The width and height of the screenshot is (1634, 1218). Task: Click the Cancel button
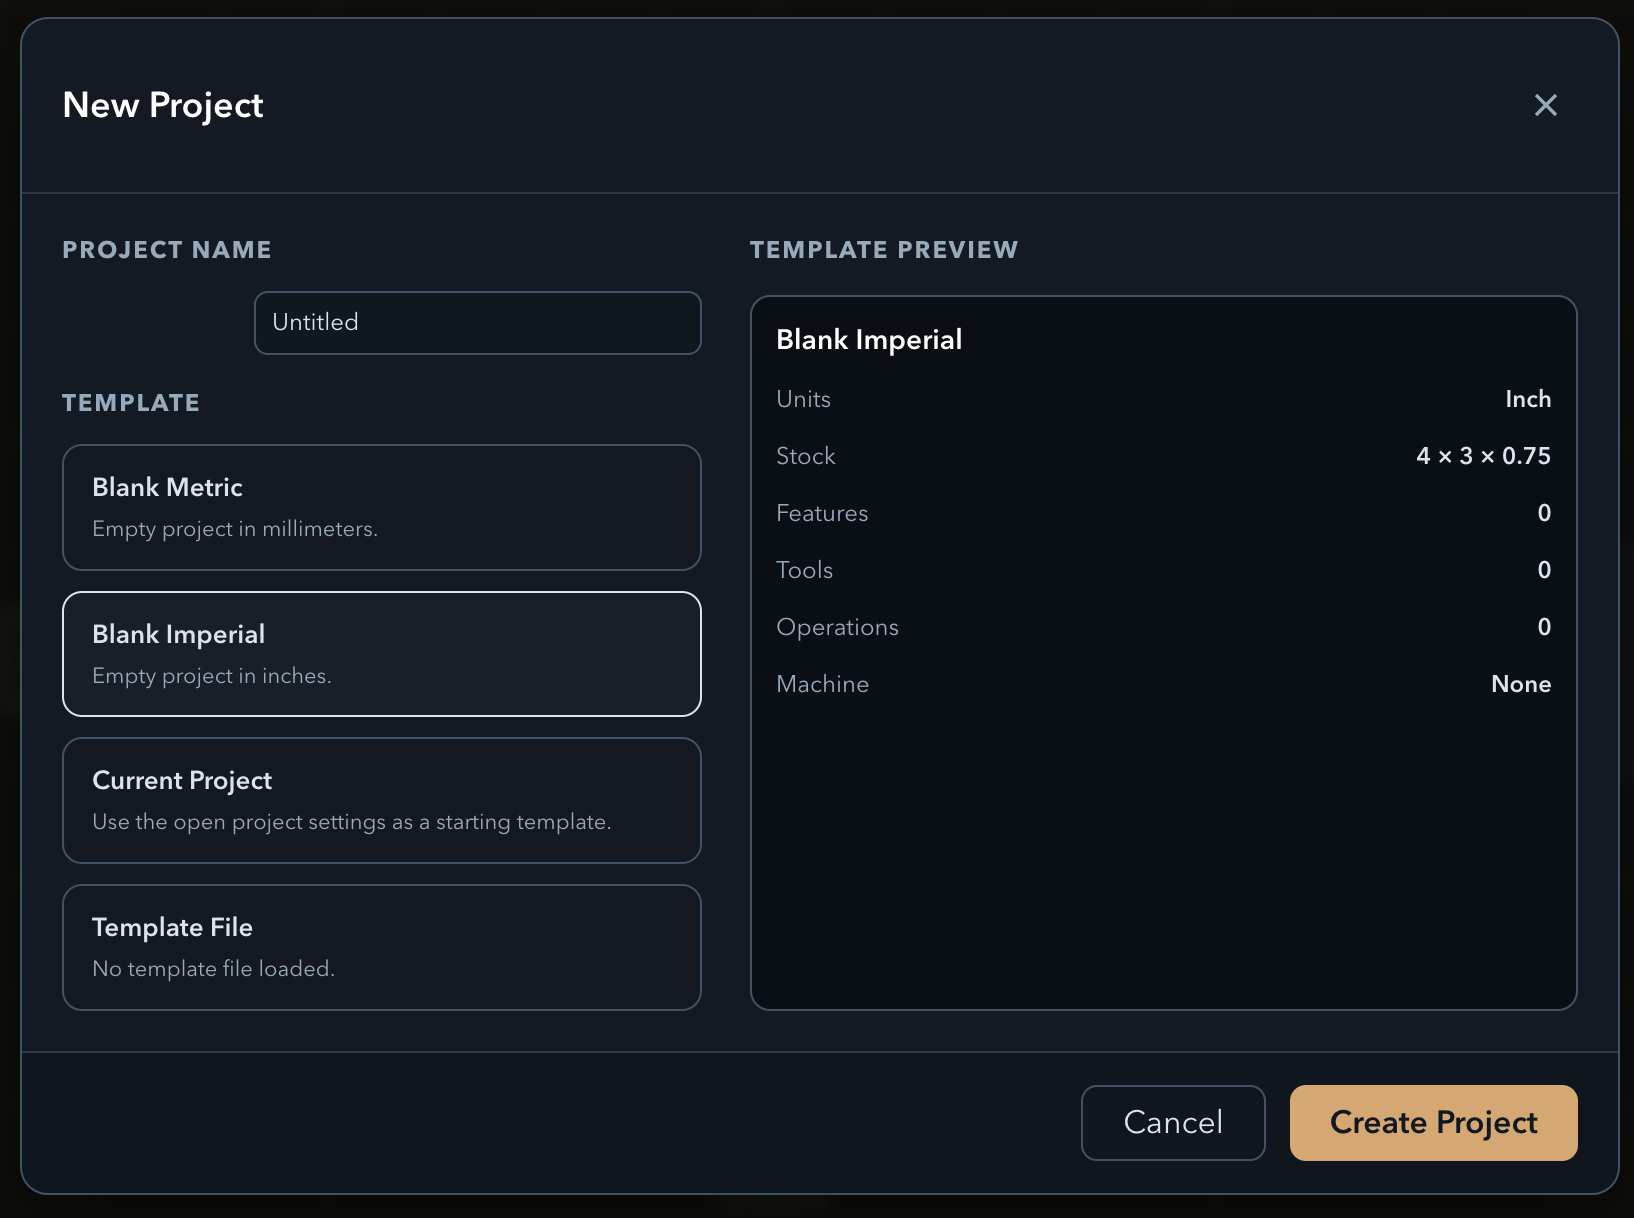tap(1172, 1122)
